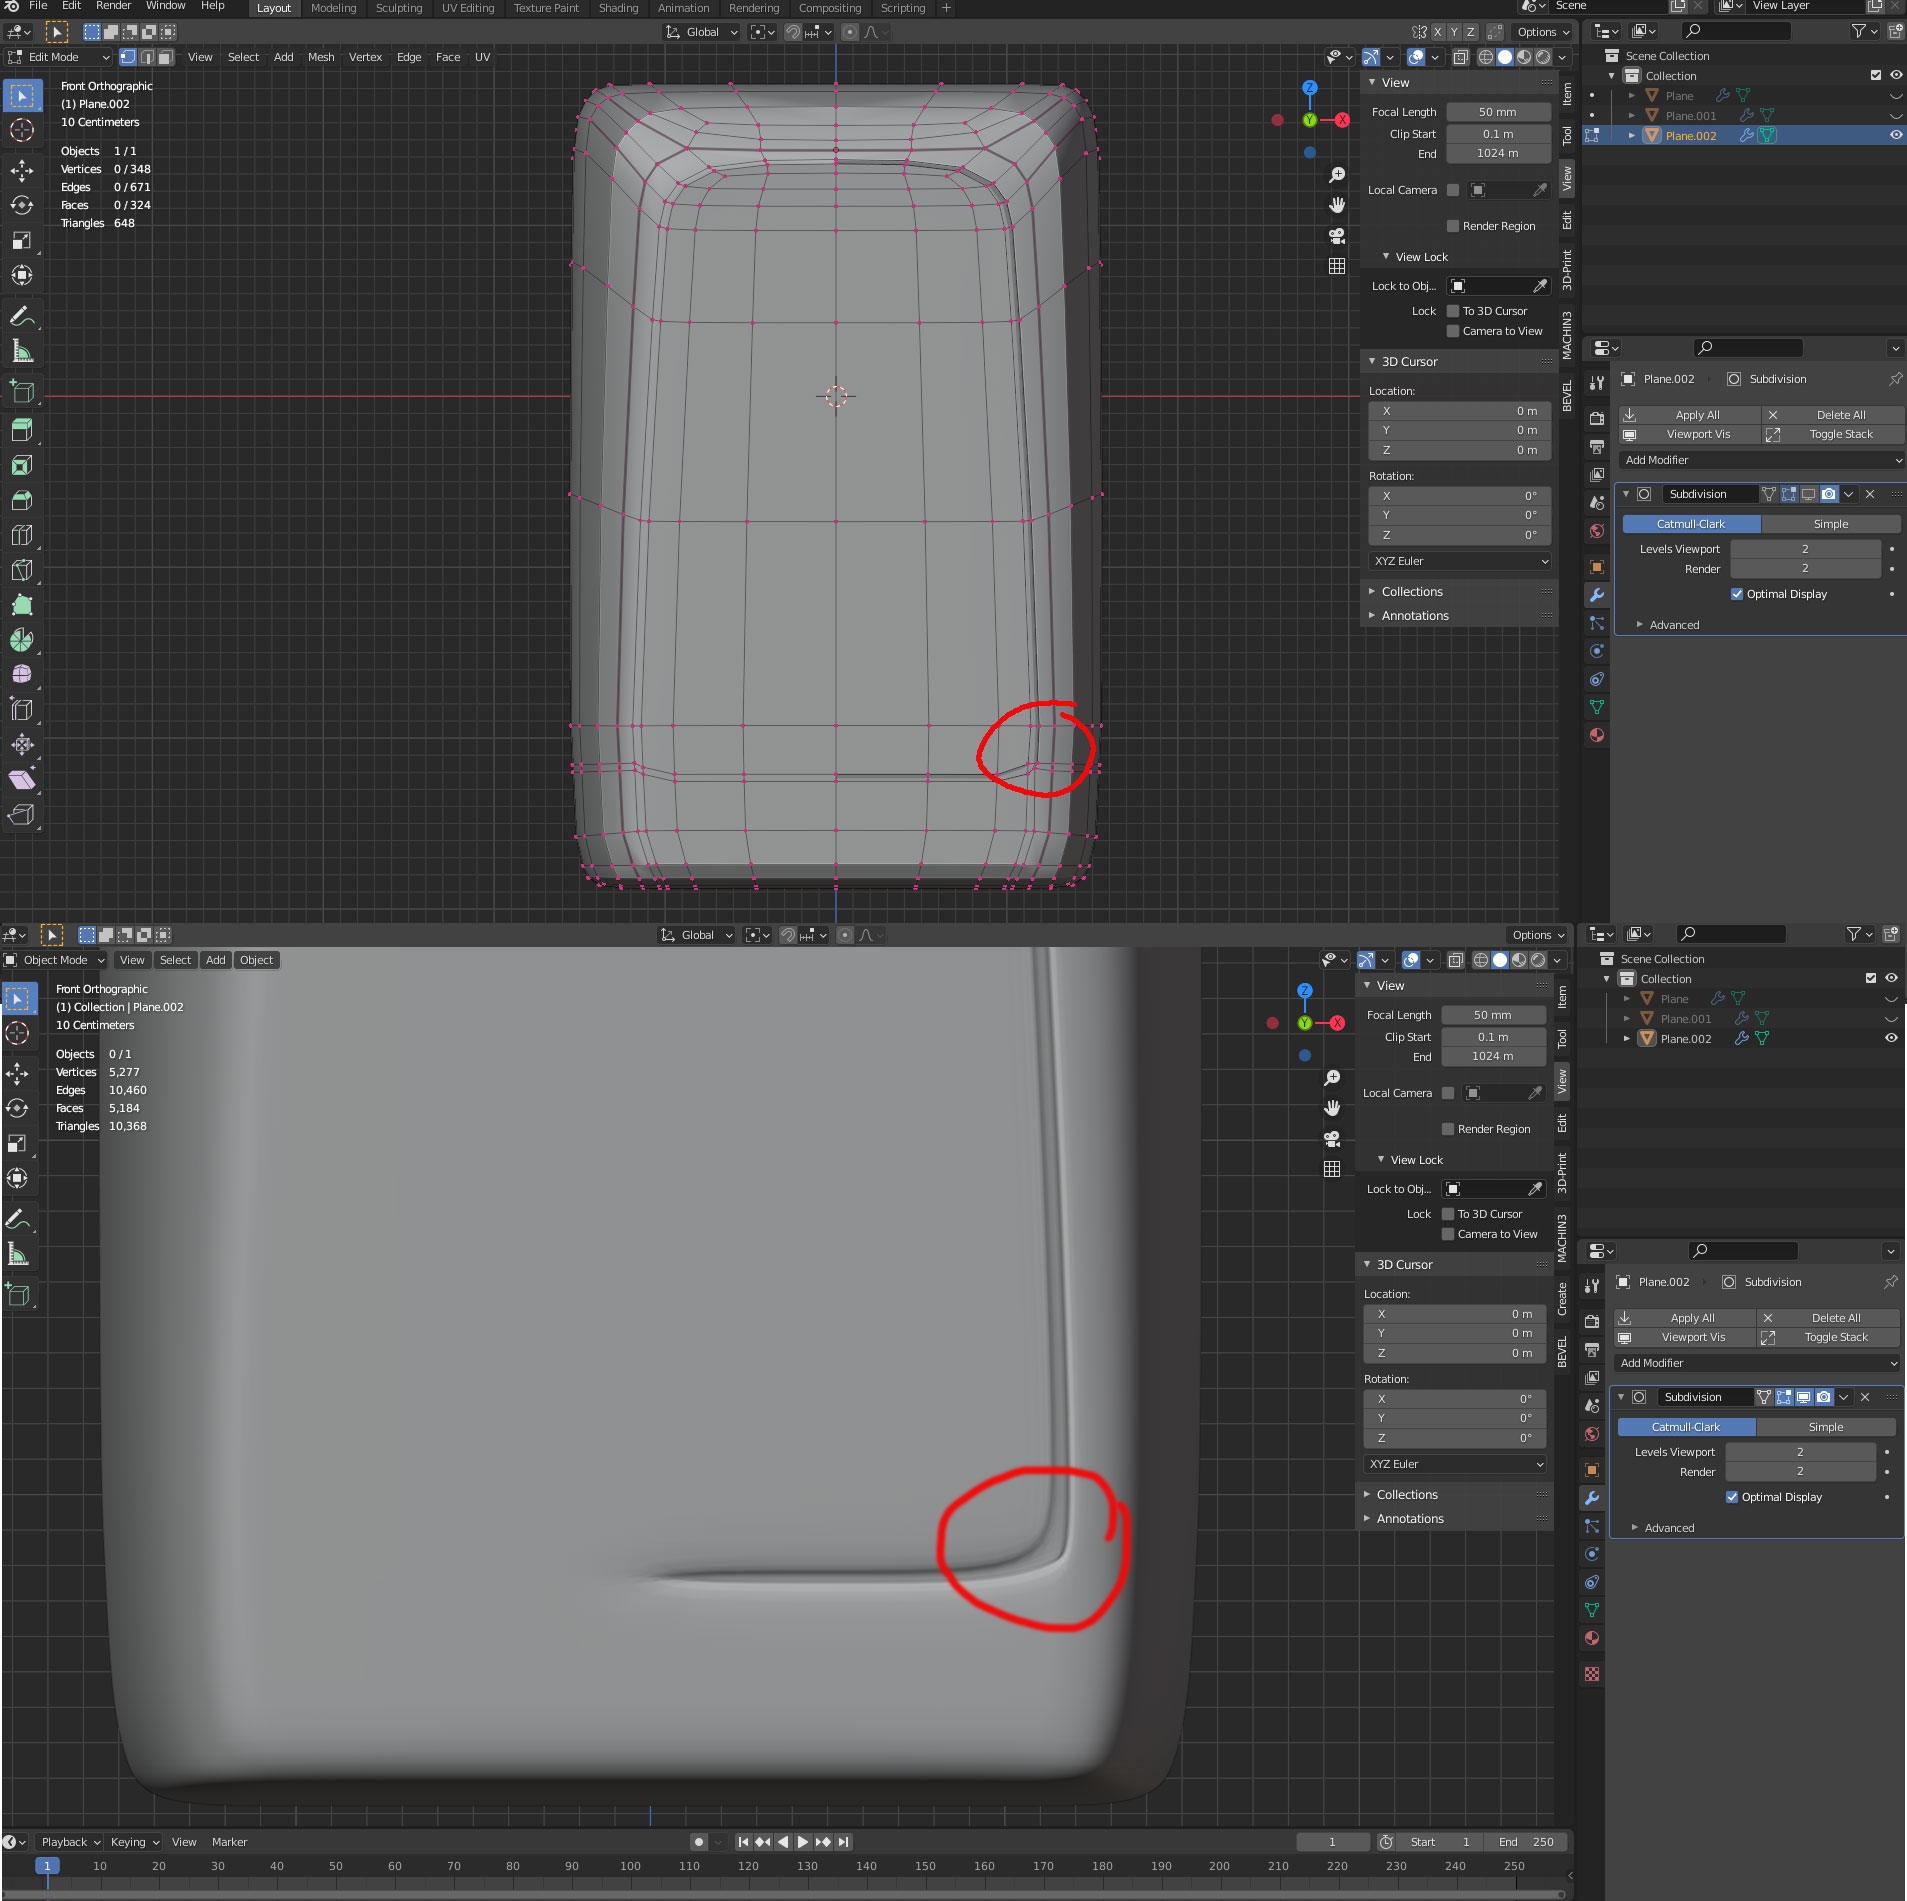Select the Loop Cut tool
This screenshot has width=1907, height=1901.
coord(21,535)
